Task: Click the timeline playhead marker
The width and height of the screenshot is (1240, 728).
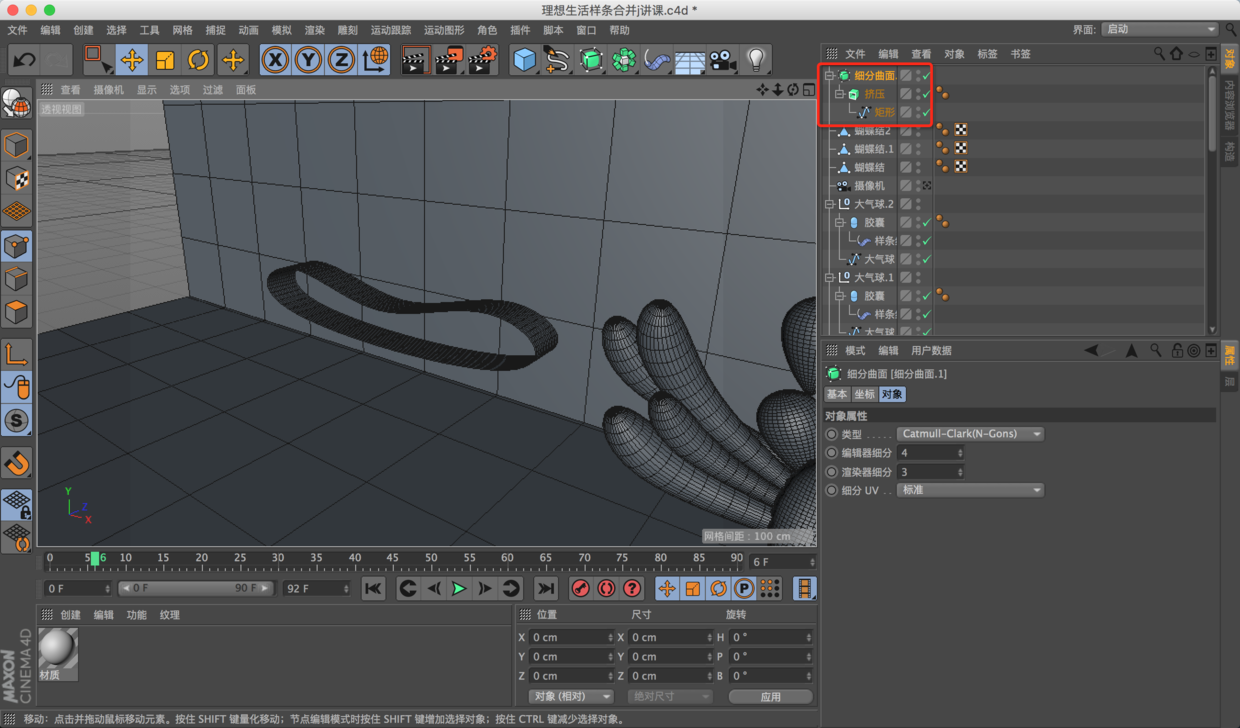Action: (95, 558)
